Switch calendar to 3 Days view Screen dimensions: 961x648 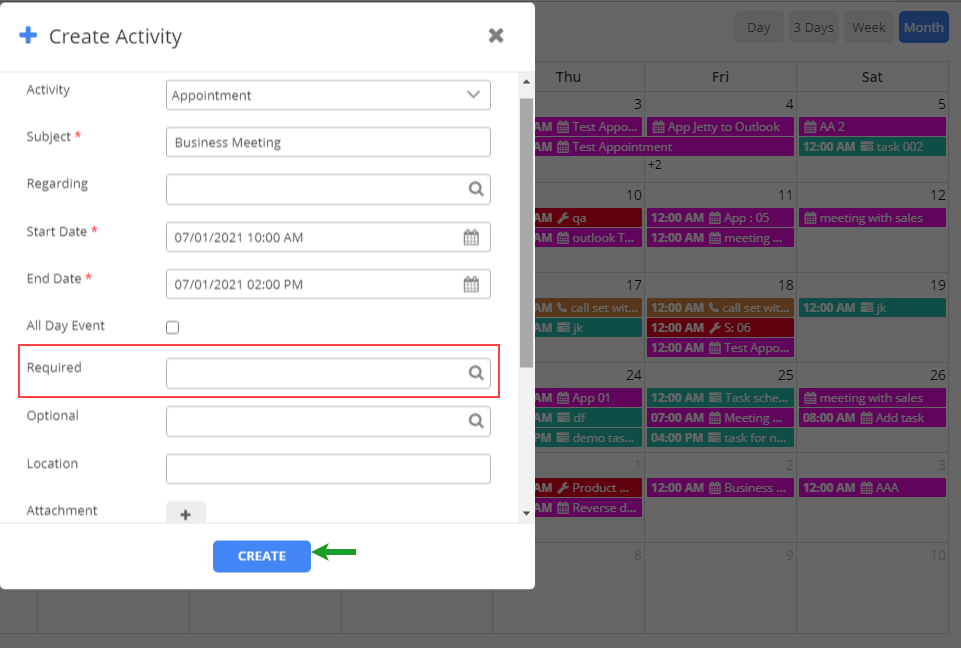point(813,27)
